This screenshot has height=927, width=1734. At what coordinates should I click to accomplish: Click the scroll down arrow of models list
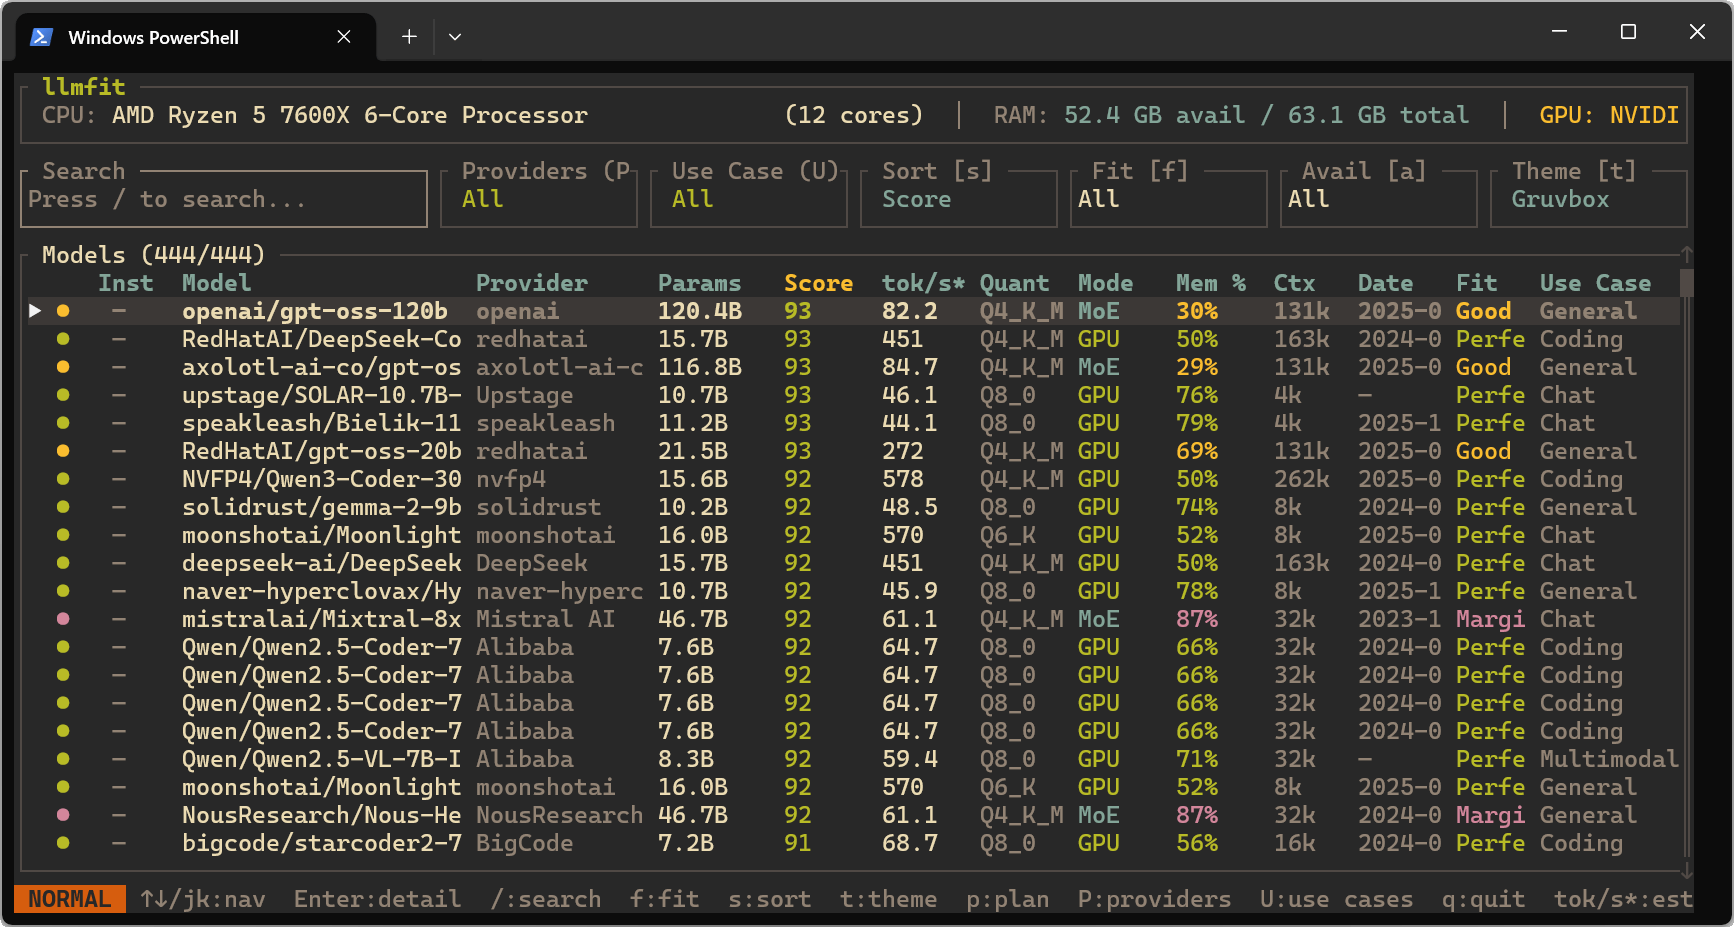pyautogui.click(x=1686, y=871)
